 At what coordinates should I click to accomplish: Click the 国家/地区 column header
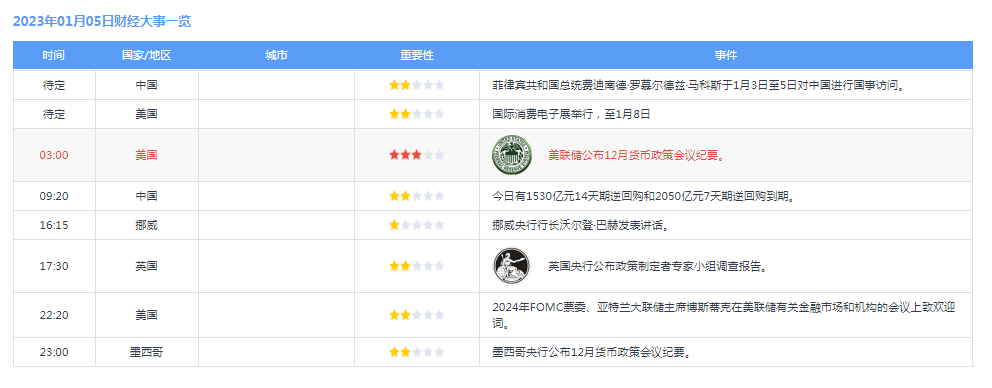click(146, 55)
